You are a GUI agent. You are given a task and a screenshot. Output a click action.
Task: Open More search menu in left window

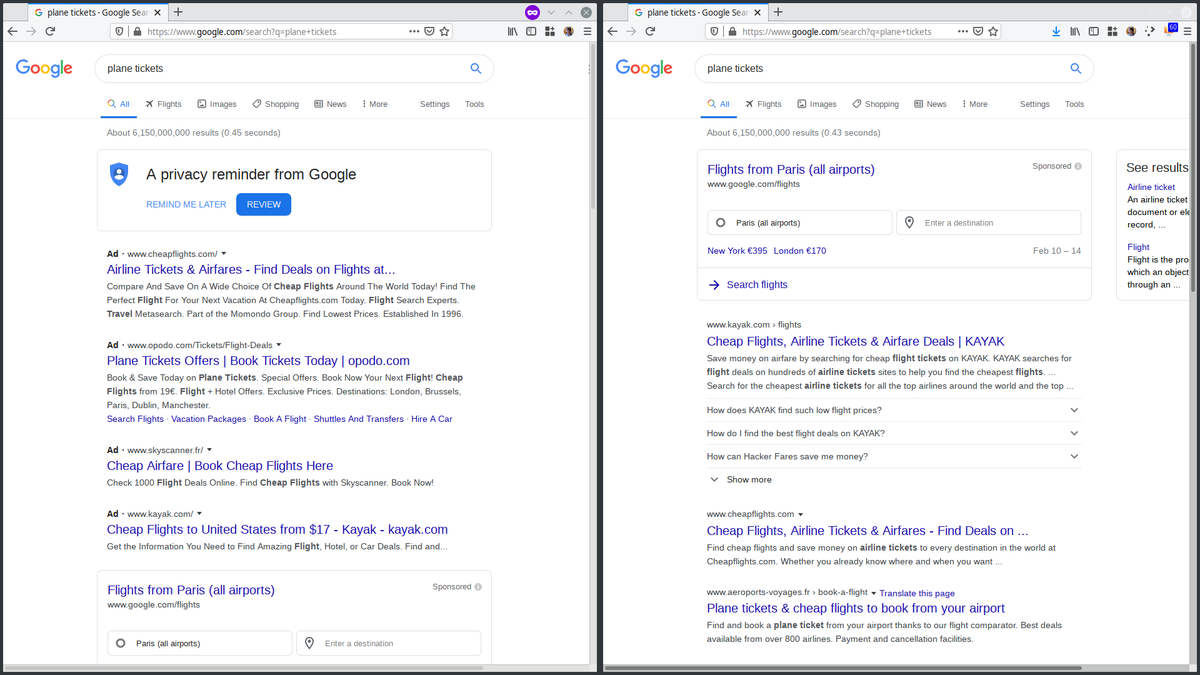[x=375, y=104]
